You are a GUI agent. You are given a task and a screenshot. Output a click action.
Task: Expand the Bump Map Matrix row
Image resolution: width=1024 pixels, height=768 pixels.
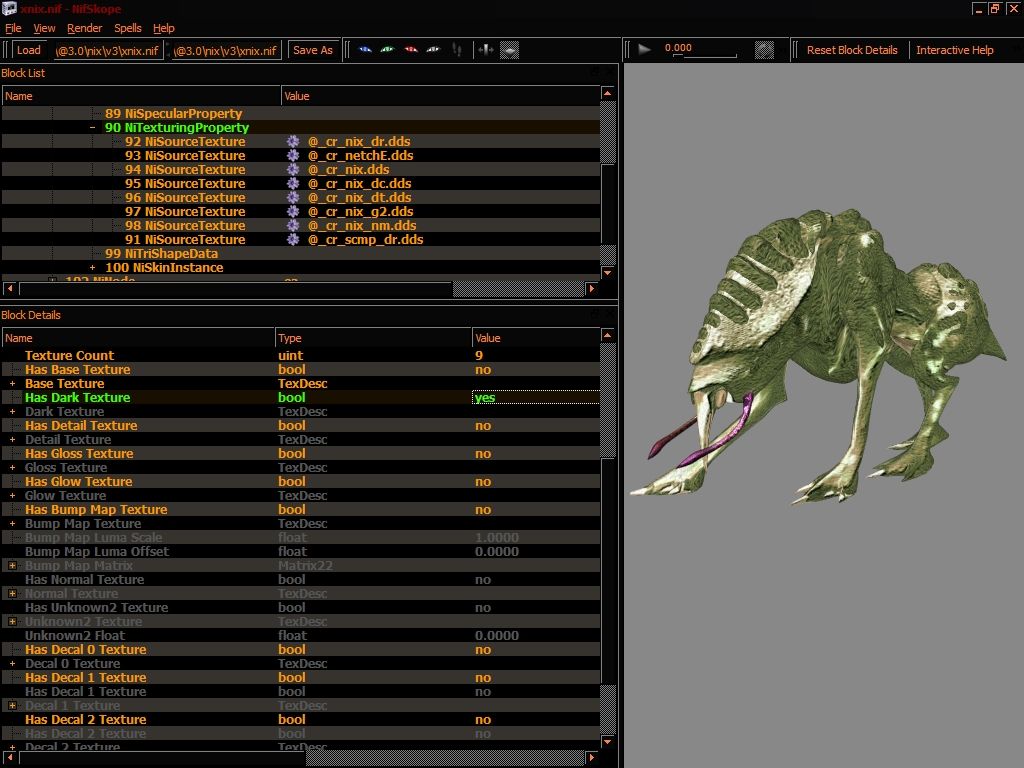(x=12, y=566)
